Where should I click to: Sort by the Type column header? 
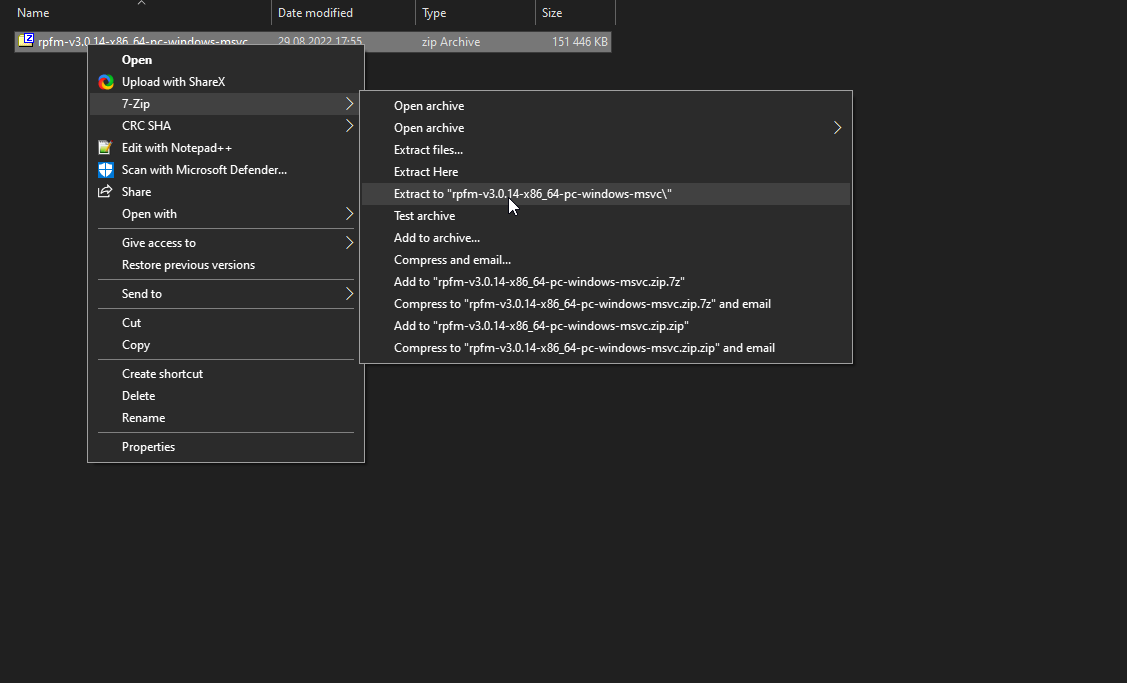pyautogui.click(x=475, y=13)
